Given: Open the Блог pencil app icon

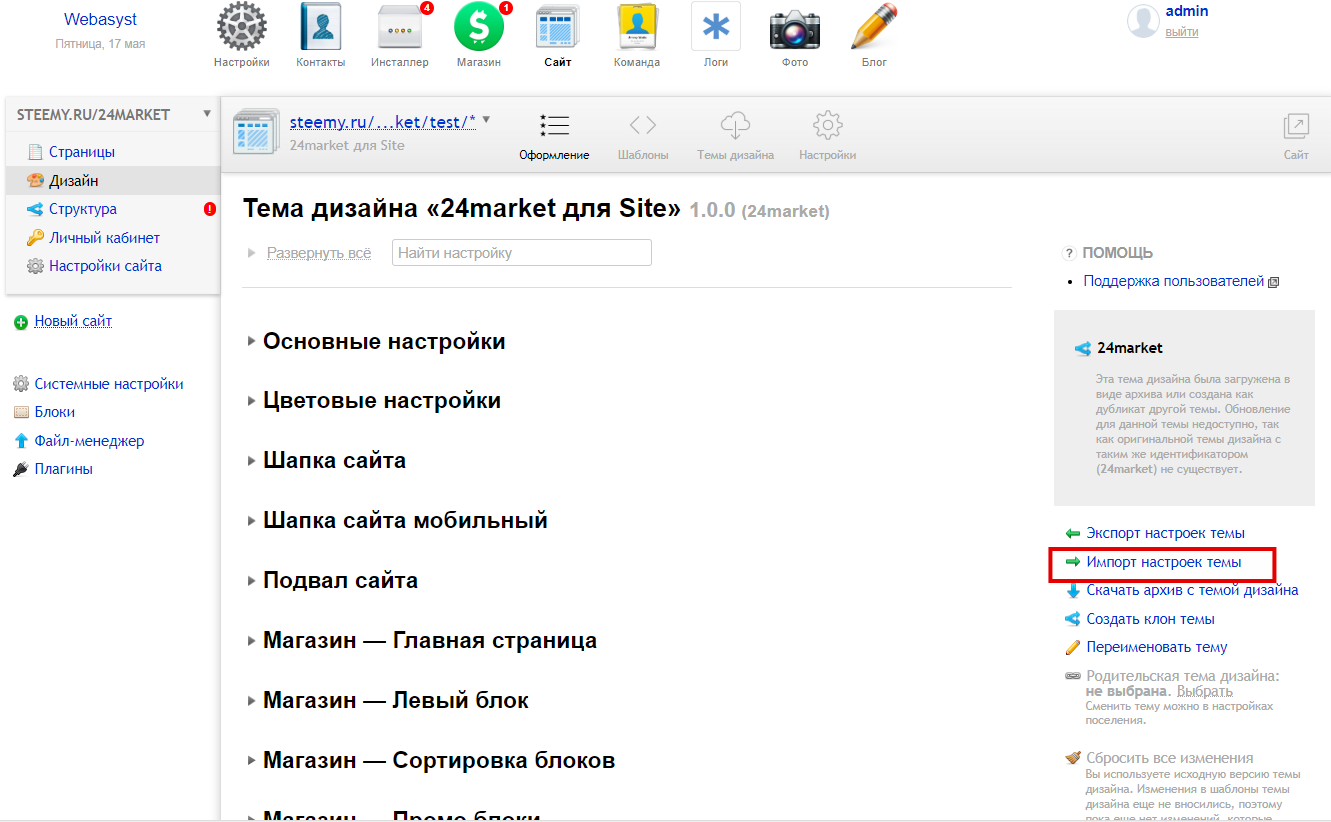Looking at the screenshot, I should pos(873,26).
